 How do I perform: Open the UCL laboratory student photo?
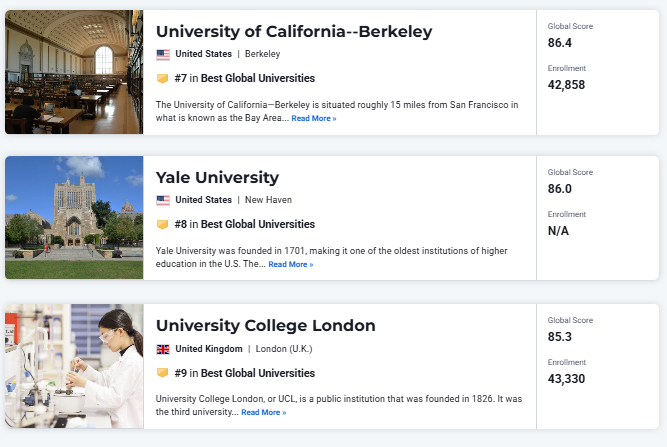(x=74, y=366)
